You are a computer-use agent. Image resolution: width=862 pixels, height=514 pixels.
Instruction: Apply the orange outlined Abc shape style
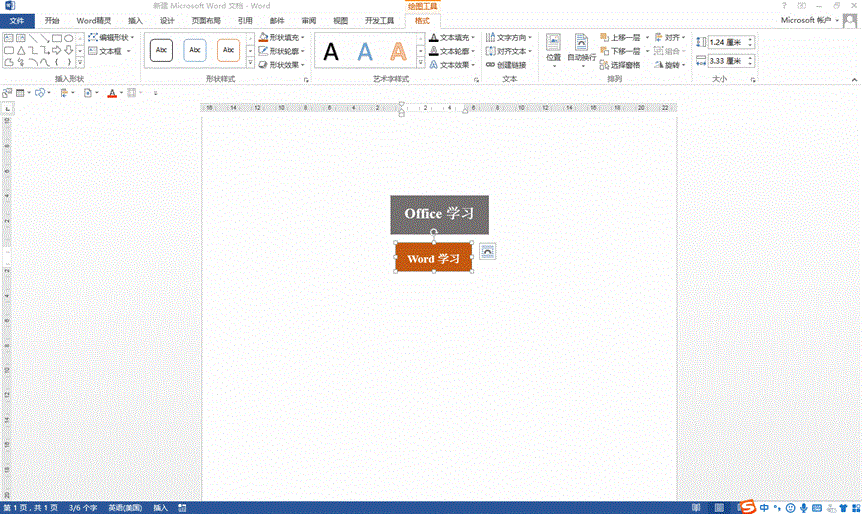pos(229,50)
